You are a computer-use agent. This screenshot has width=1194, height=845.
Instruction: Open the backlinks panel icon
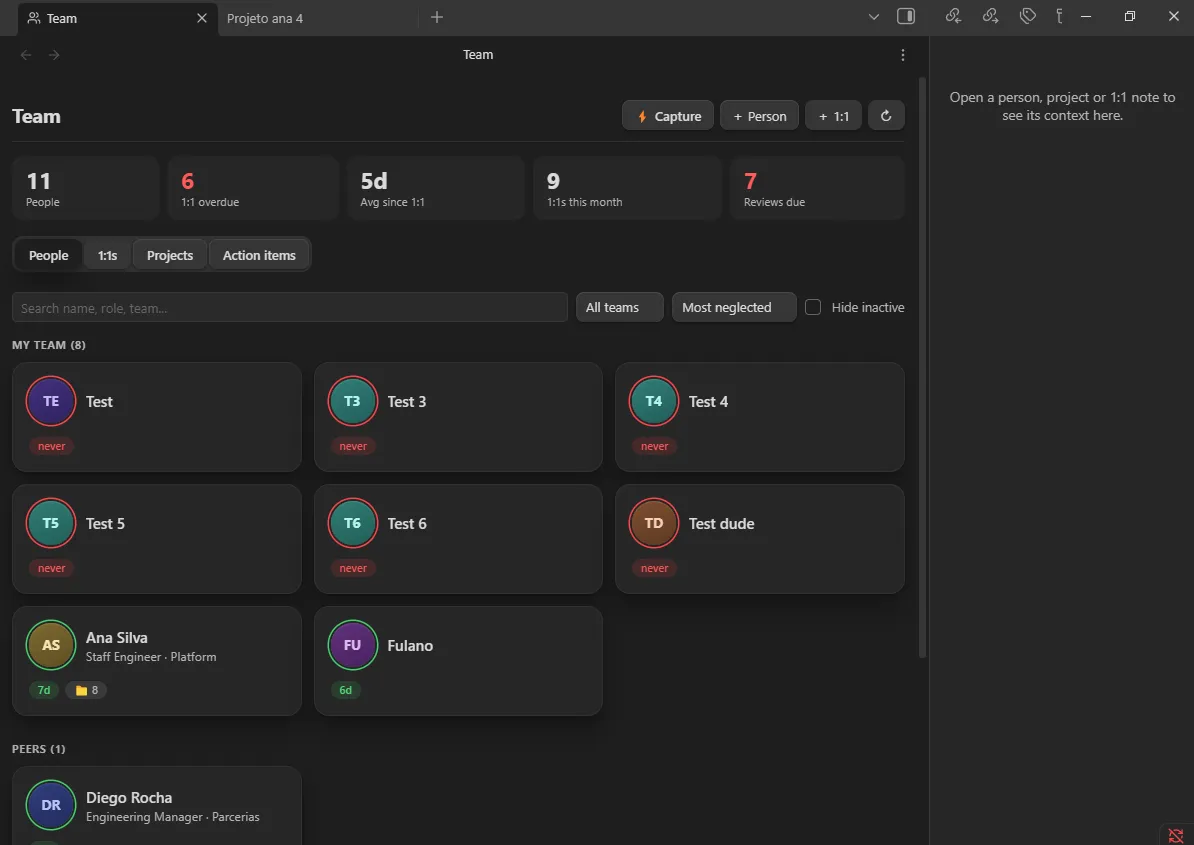coord(953,16)
